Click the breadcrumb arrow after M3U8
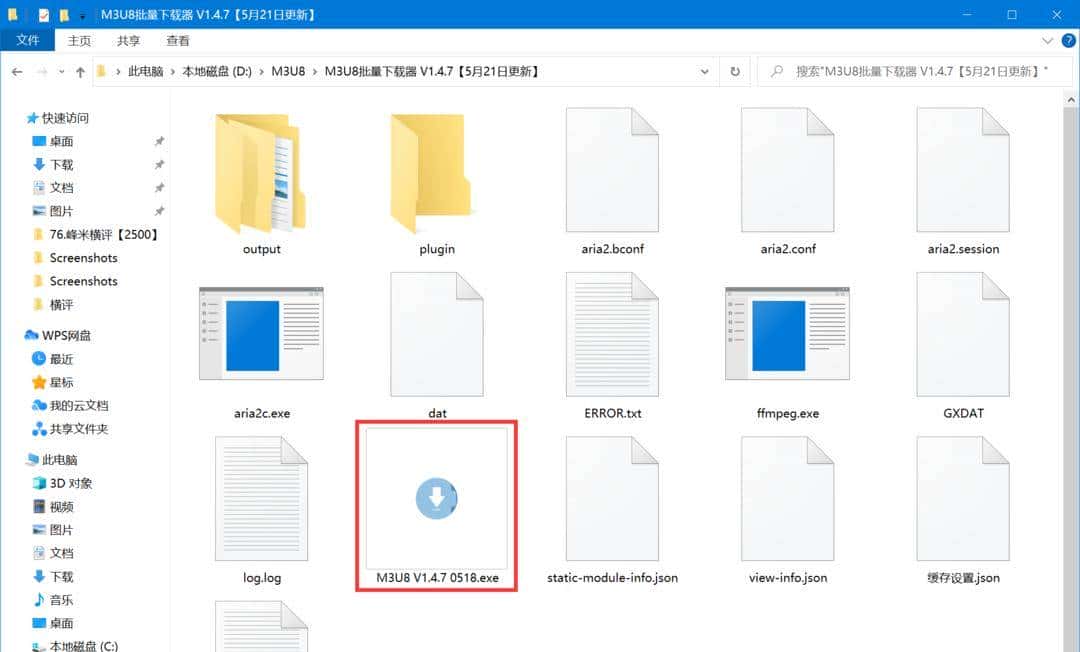The height and width of the screenshot is (652, 1080). click(x=315, y=72)
